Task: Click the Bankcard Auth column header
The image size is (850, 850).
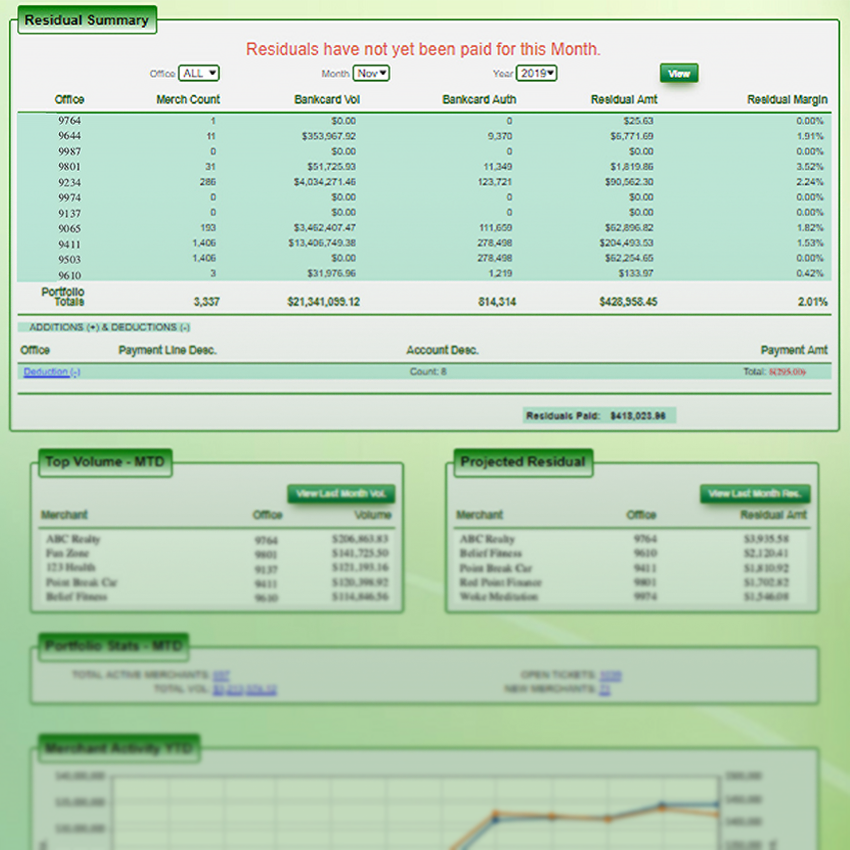Action: pos(479,100)
